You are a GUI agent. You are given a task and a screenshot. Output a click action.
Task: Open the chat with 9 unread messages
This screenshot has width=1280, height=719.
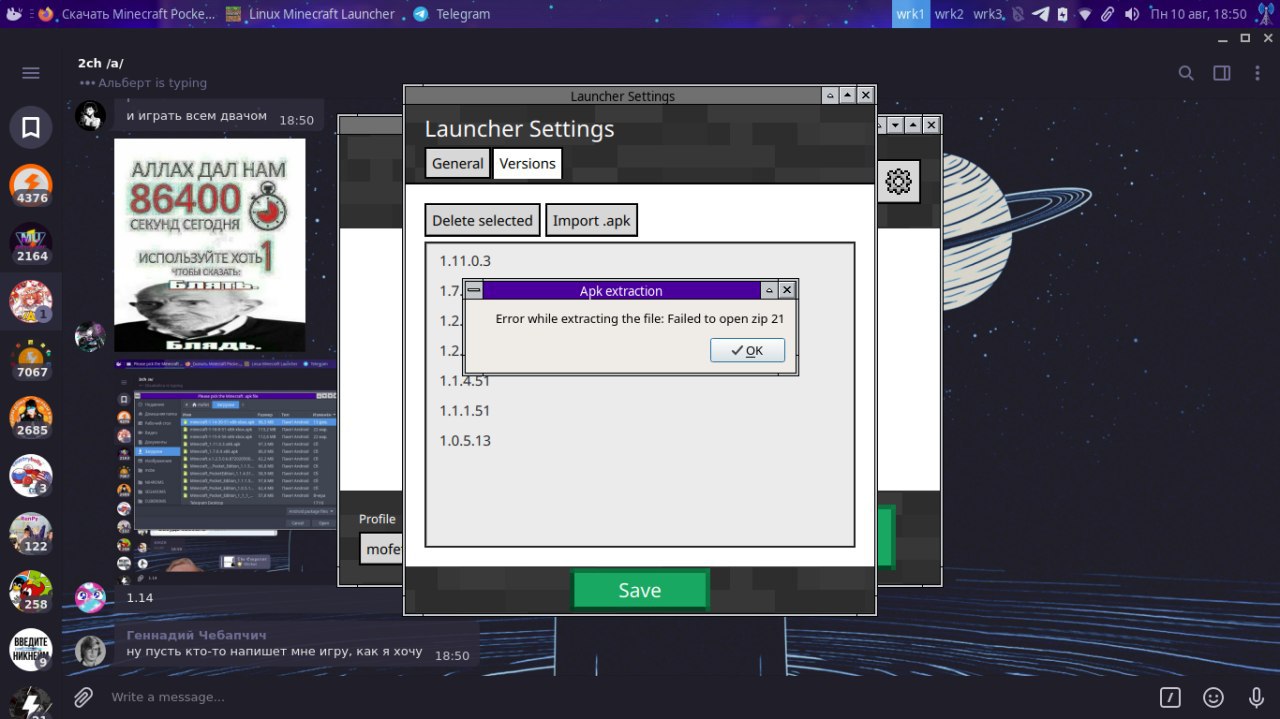pyautogui.click(x=31, y=649)
